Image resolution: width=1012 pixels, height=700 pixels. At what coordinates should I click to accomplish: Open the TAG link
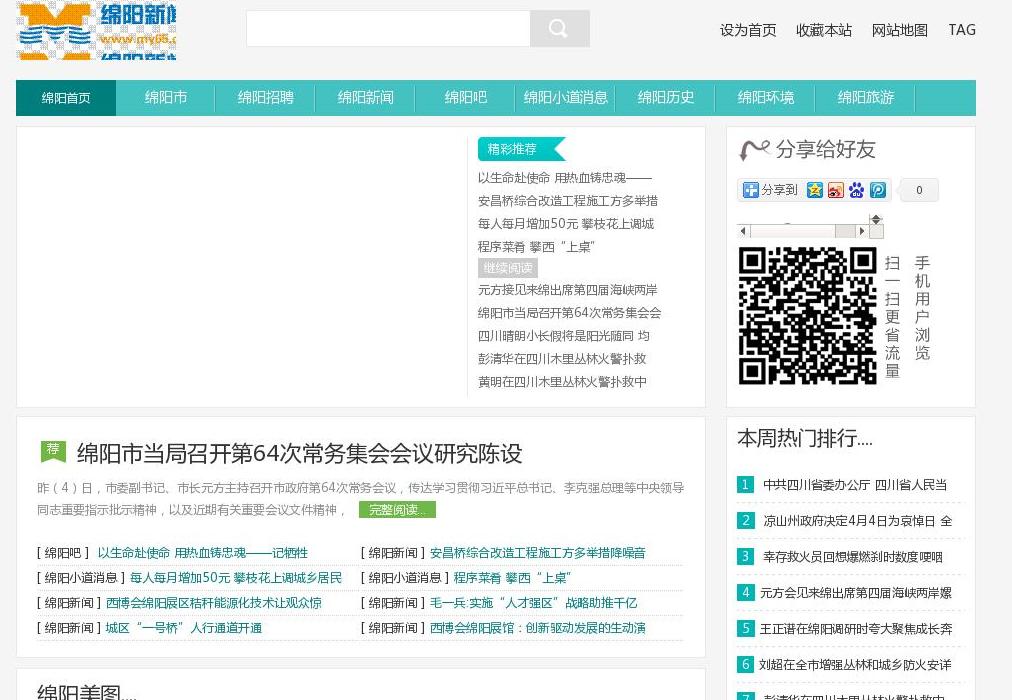coord(962,30)
